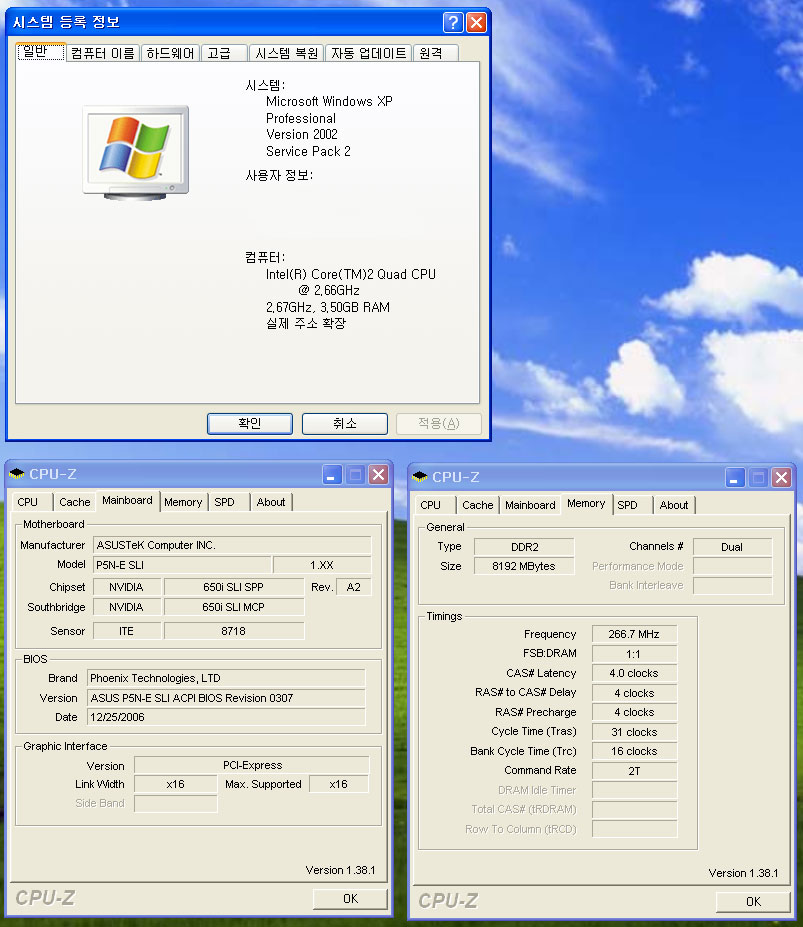Click OK in the CPU-Z Mainboard window
This screenshot has width=803, height=927.
[x=350, y=899]
